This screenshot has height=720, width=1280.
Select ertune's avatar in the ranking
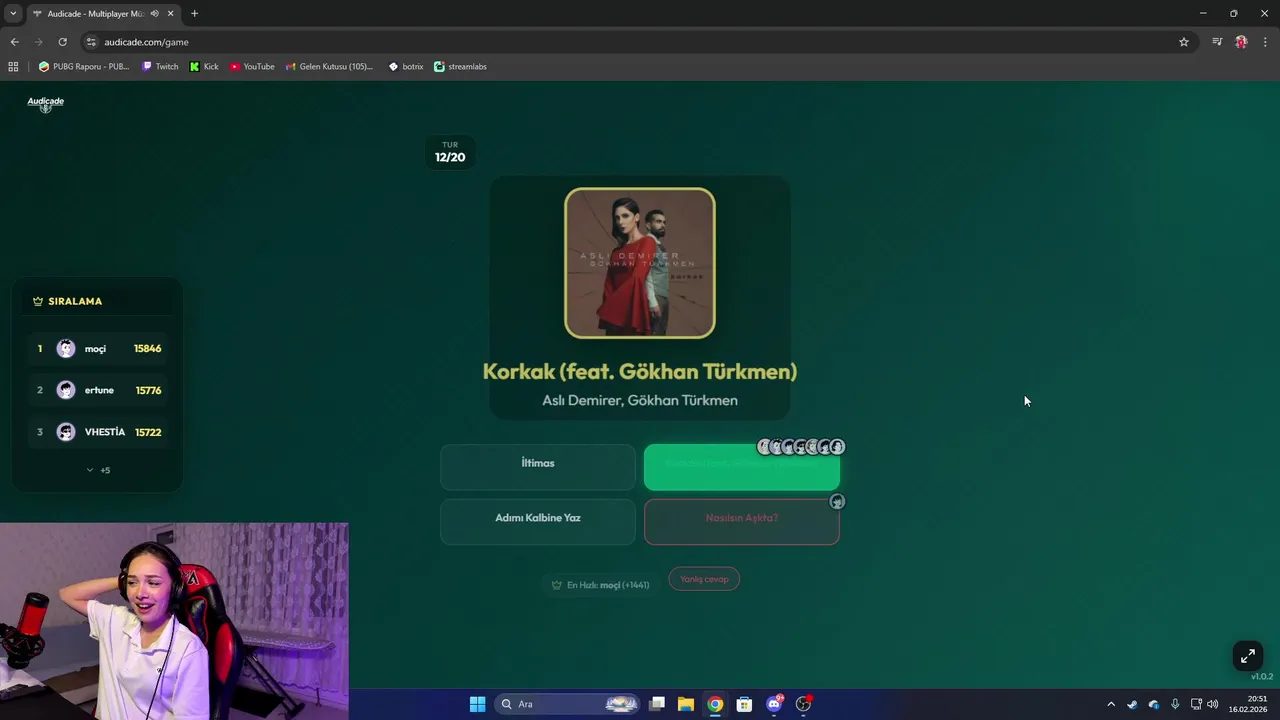click(66, 390)
